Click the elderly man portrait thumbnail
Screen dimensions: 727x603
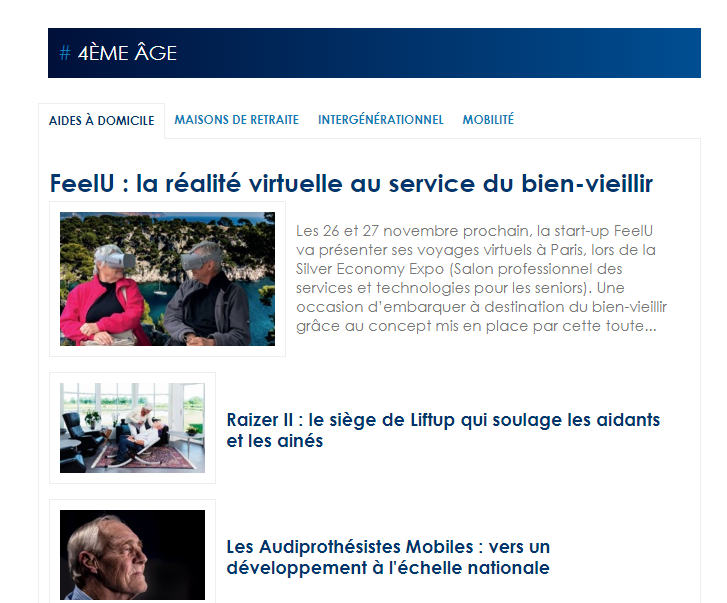[132, 555]
